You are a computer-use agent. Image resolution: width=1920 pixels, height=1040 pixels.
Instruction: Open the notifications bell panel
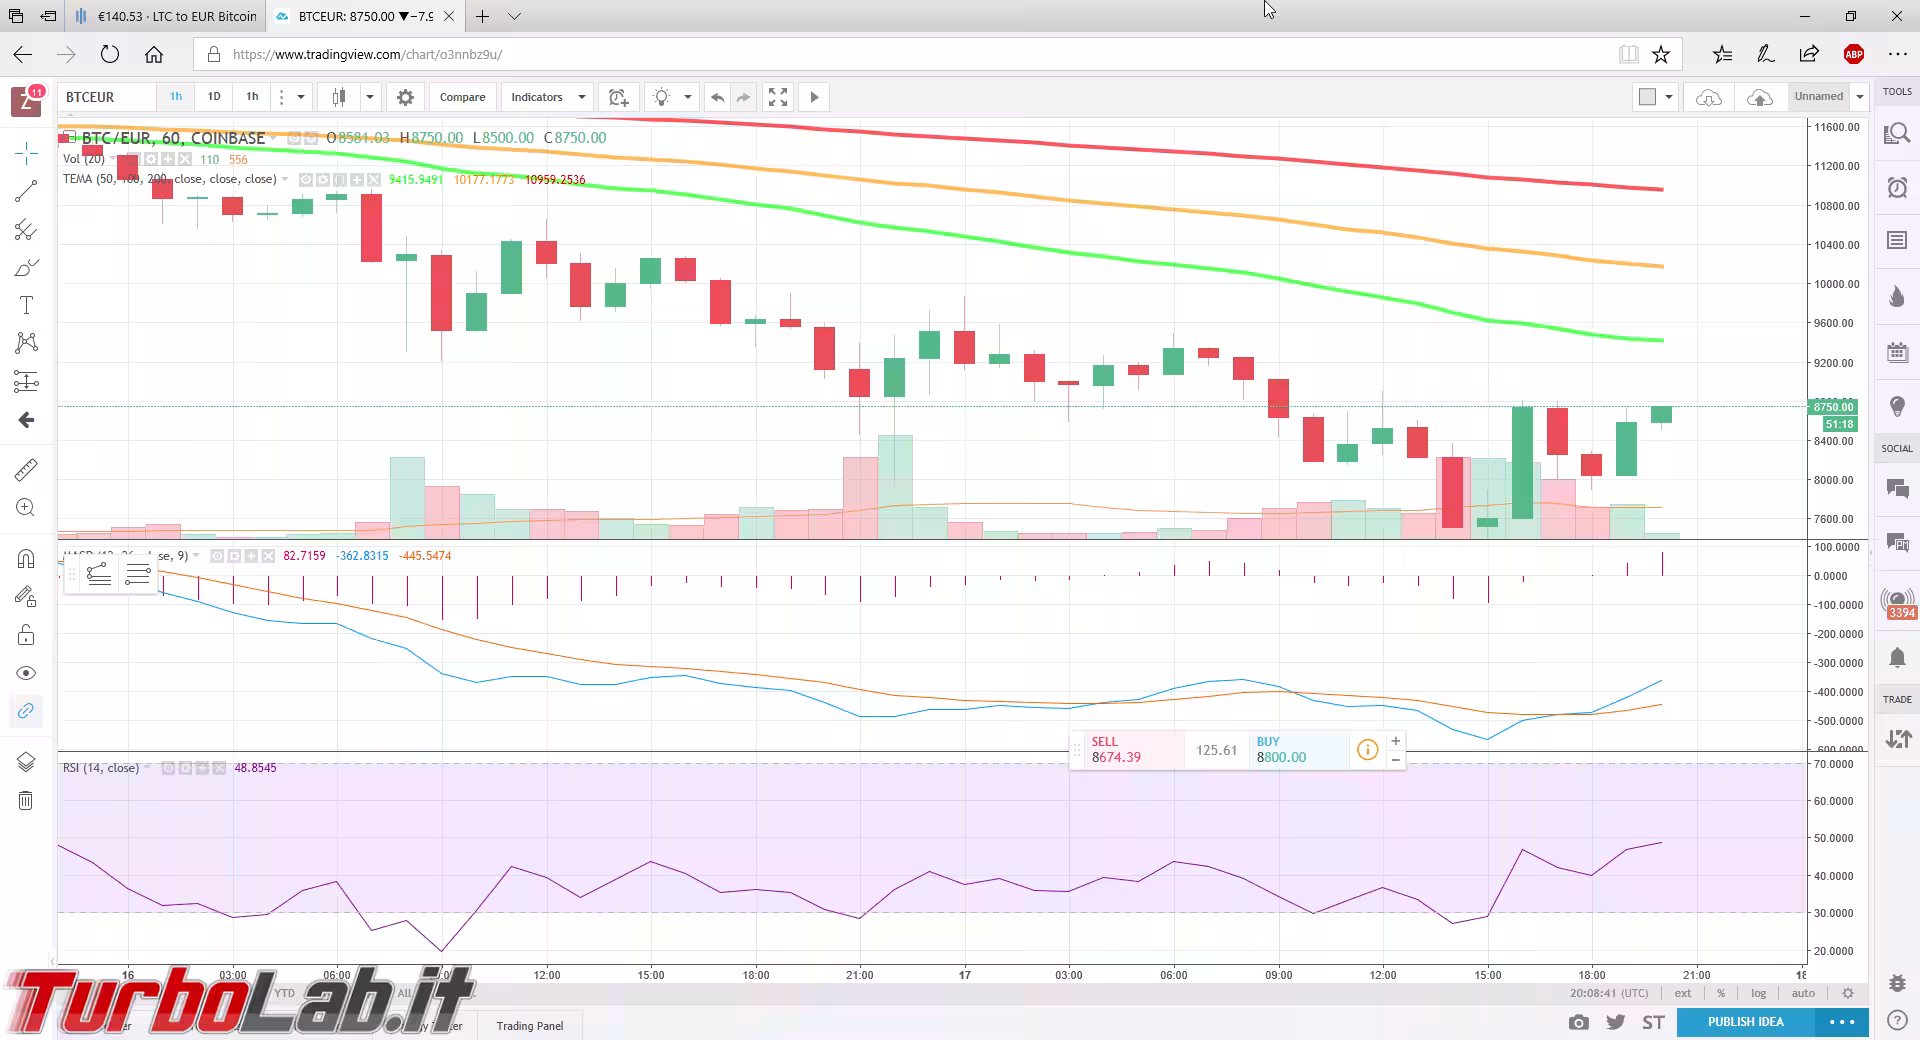[x=1897, y=657]
